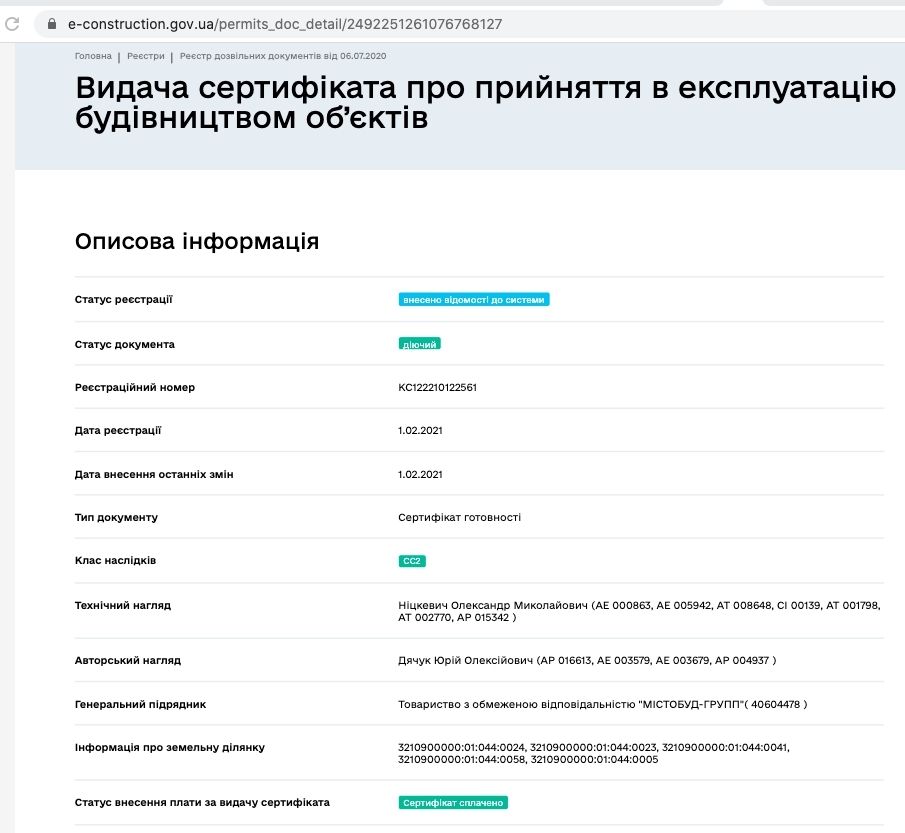Click the діючий status badge
Image resolution: width=905 pixels, height=833 pixels.
click(x=420, y=344)
